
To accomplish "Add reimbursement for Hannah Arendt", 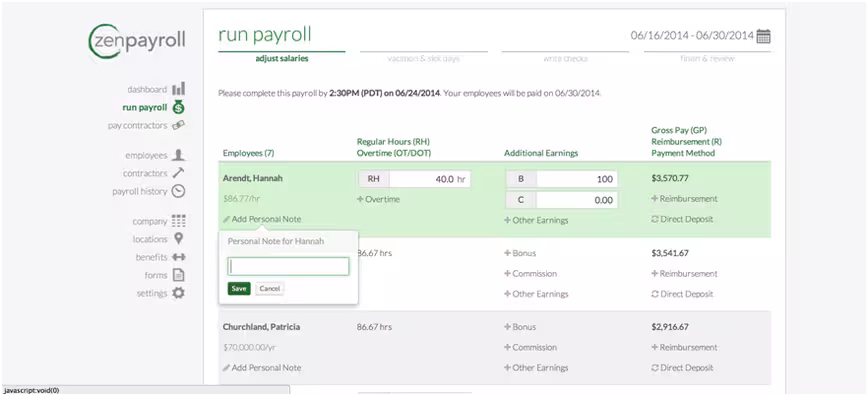I will [684, 198].
